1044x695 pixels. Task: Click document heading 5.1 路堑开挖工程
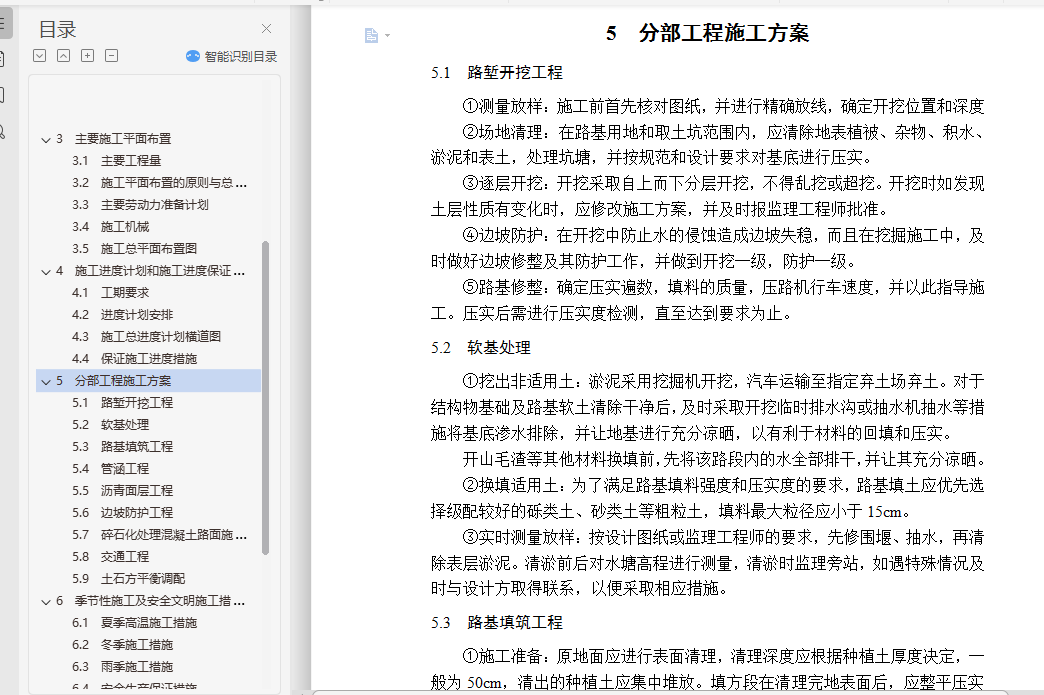(497, 73)
